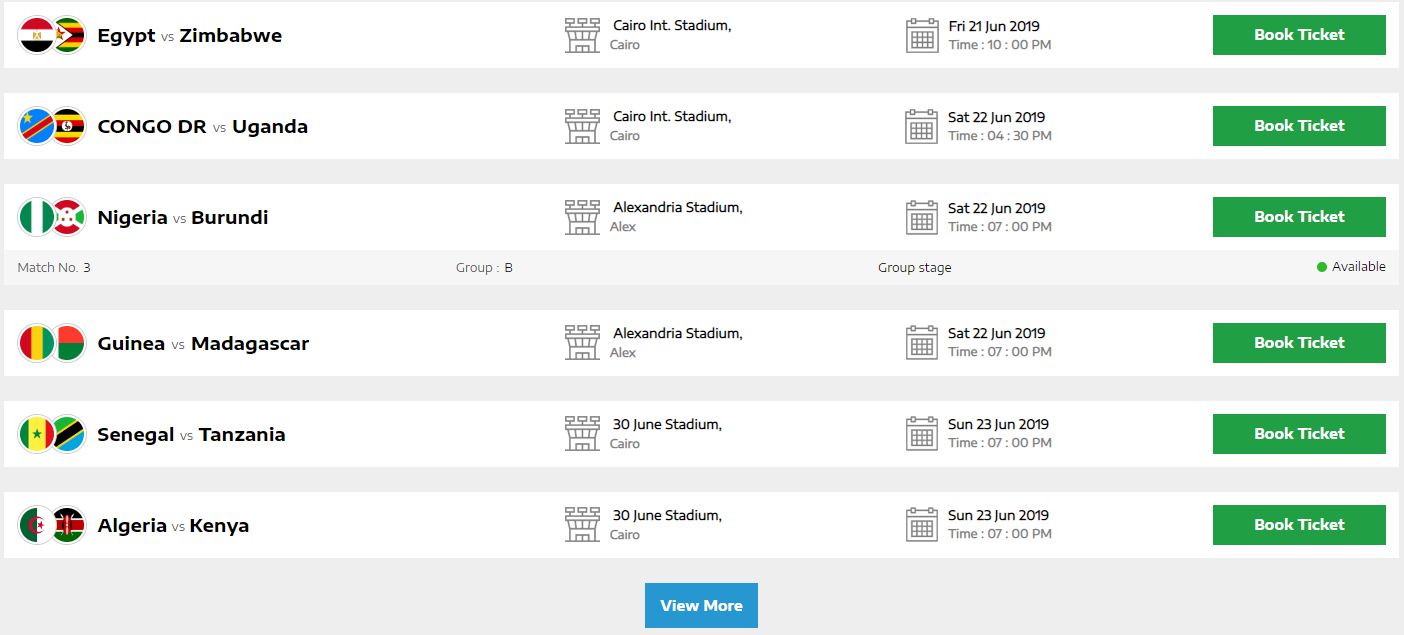Book ticket for Senegal vs Tanzania
This screenshot has height=635, width=1404.
point(1298,434)
